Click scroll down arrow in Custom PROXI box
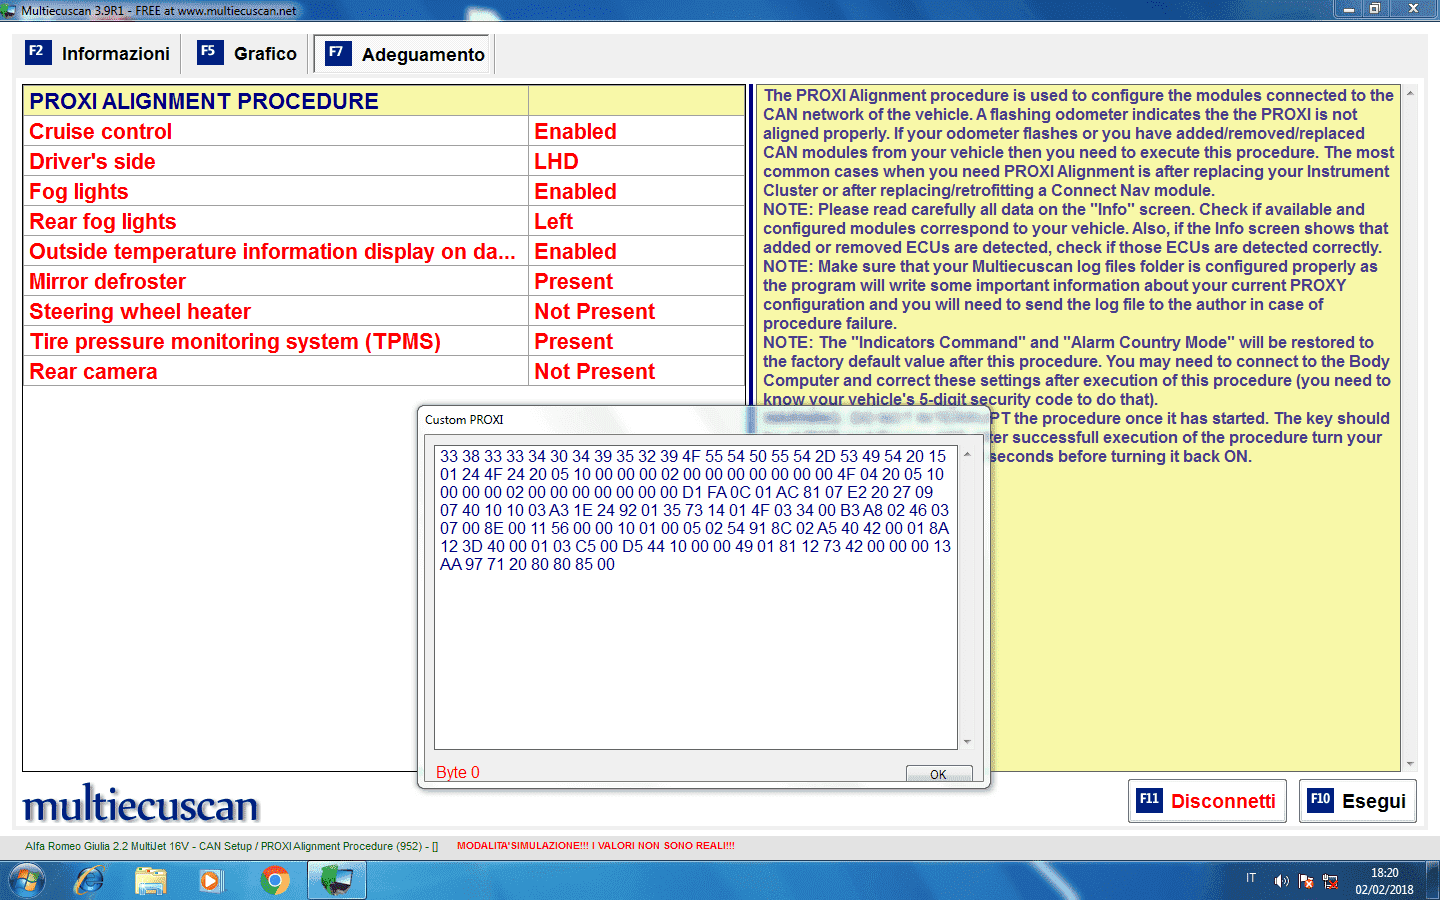 pyautogui.click(x=967, y=741)
